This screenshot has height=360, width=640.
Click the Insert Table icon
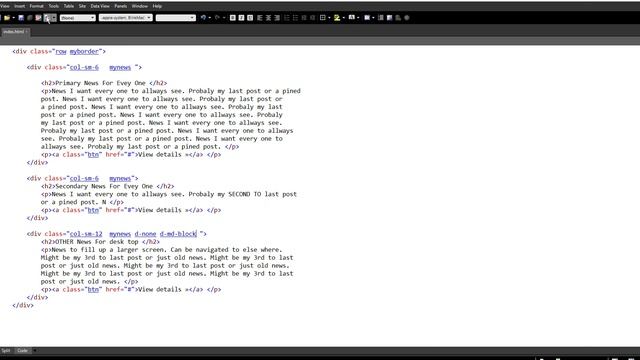coord(367,18)
